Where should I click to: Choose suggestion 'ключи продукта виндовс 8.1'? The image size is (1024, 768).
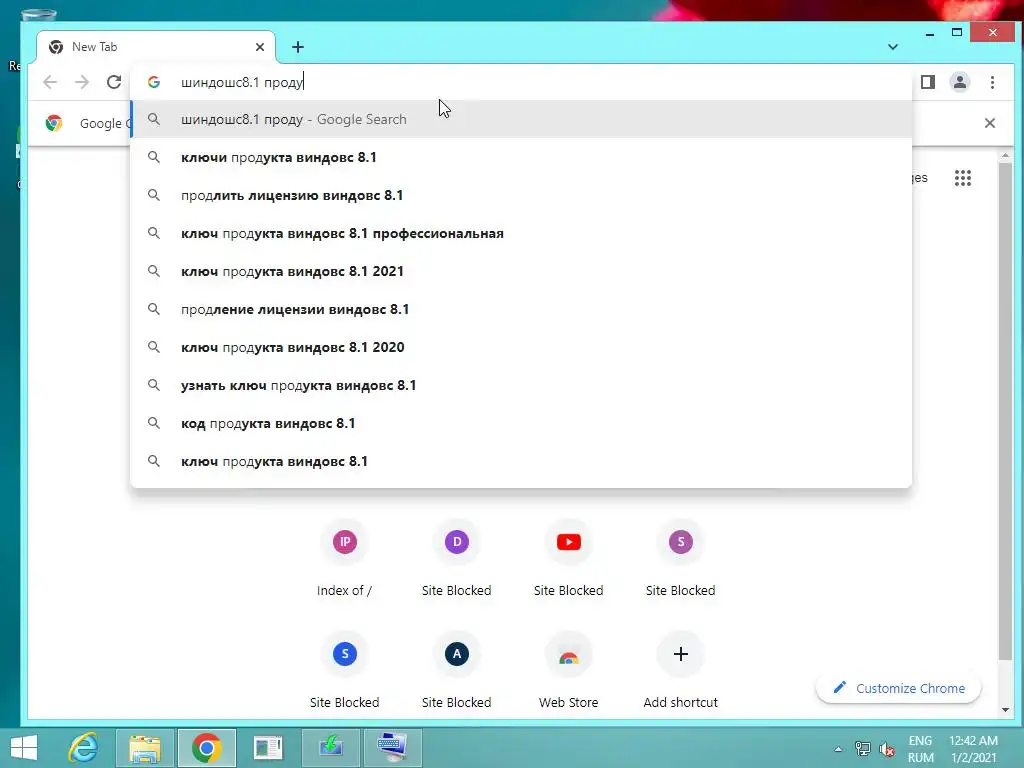click(521, 157)
